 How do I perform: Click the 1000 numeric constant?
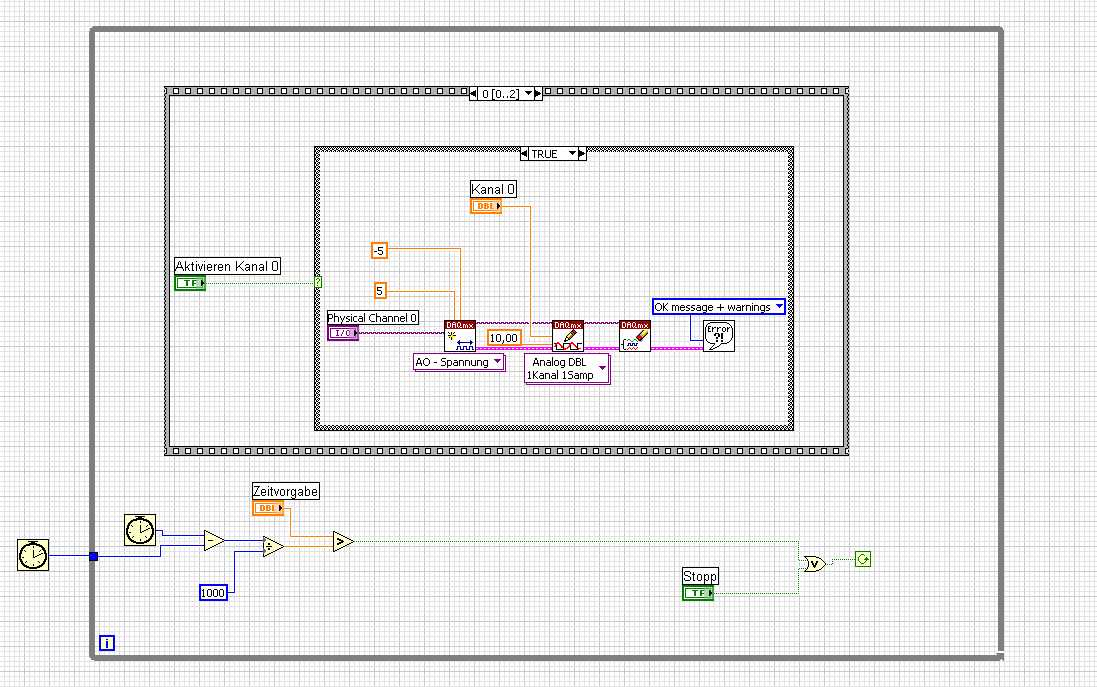point(213,593)
